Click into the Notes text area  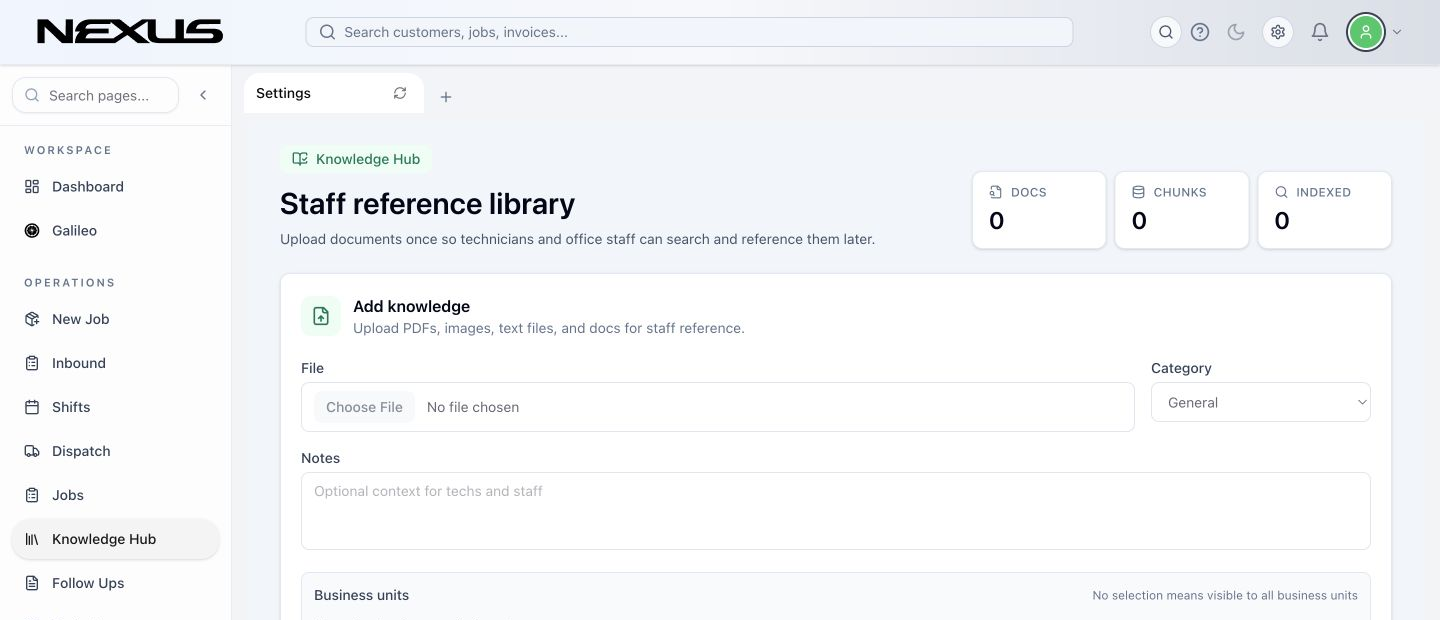point(835,511)
